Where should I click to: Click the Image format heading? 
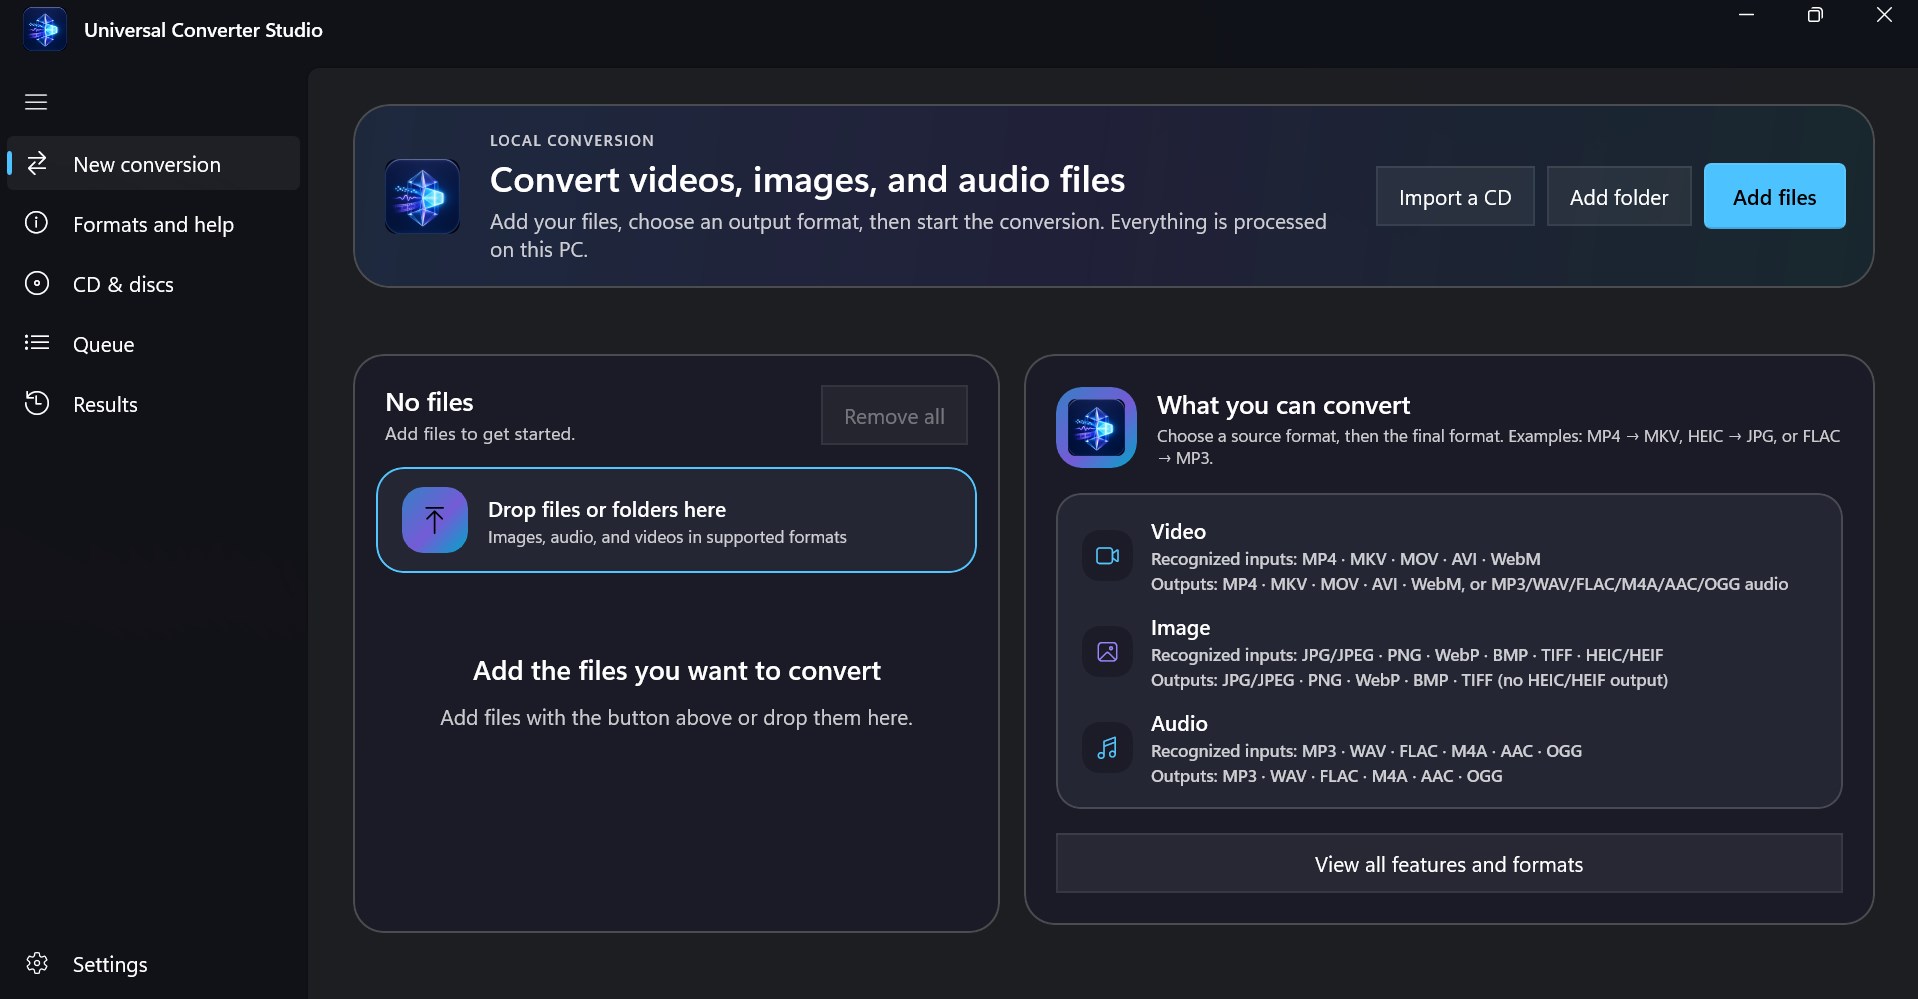point(1180,627)
